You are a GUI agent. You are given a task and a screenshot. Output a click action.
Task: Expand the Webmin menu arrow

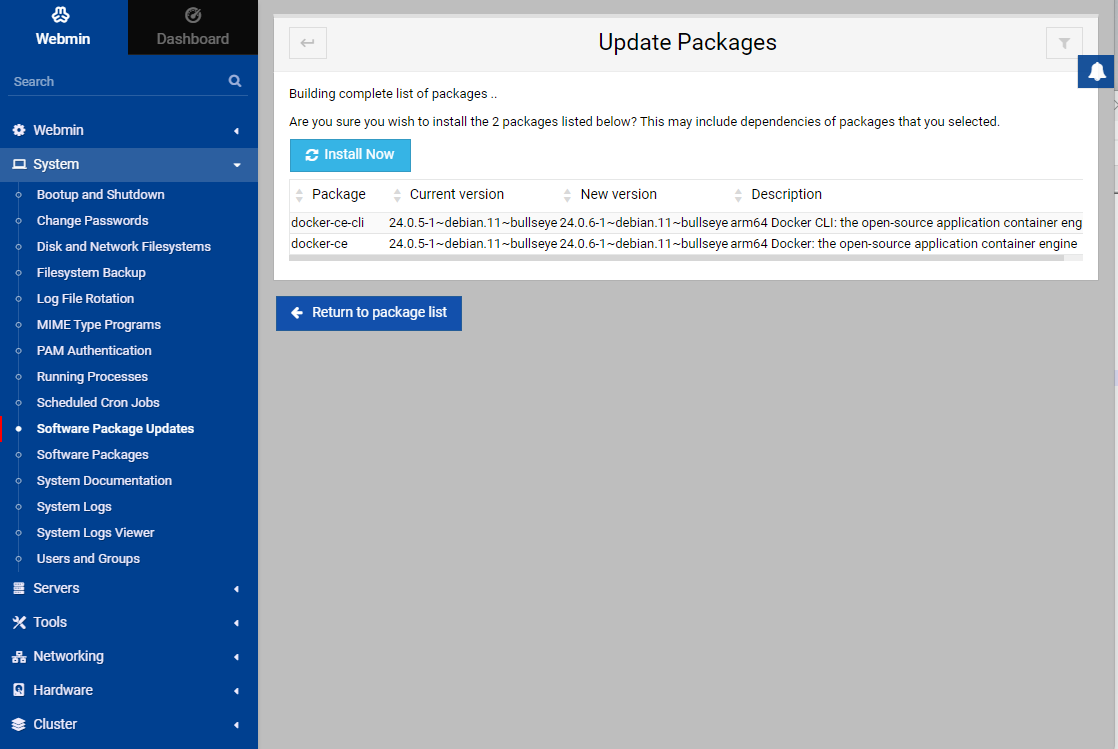236,131
